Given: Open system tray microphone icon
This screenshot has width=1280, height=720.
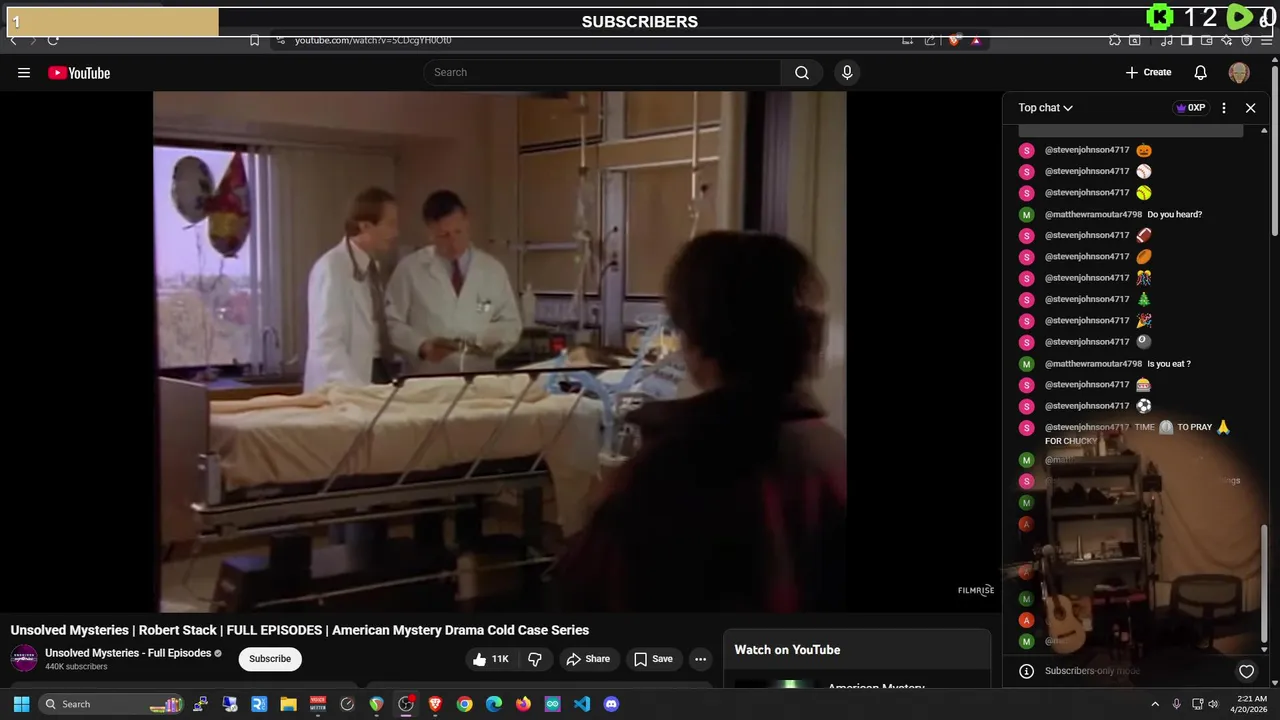Looking at the screenshot, I should [1176, 704].
